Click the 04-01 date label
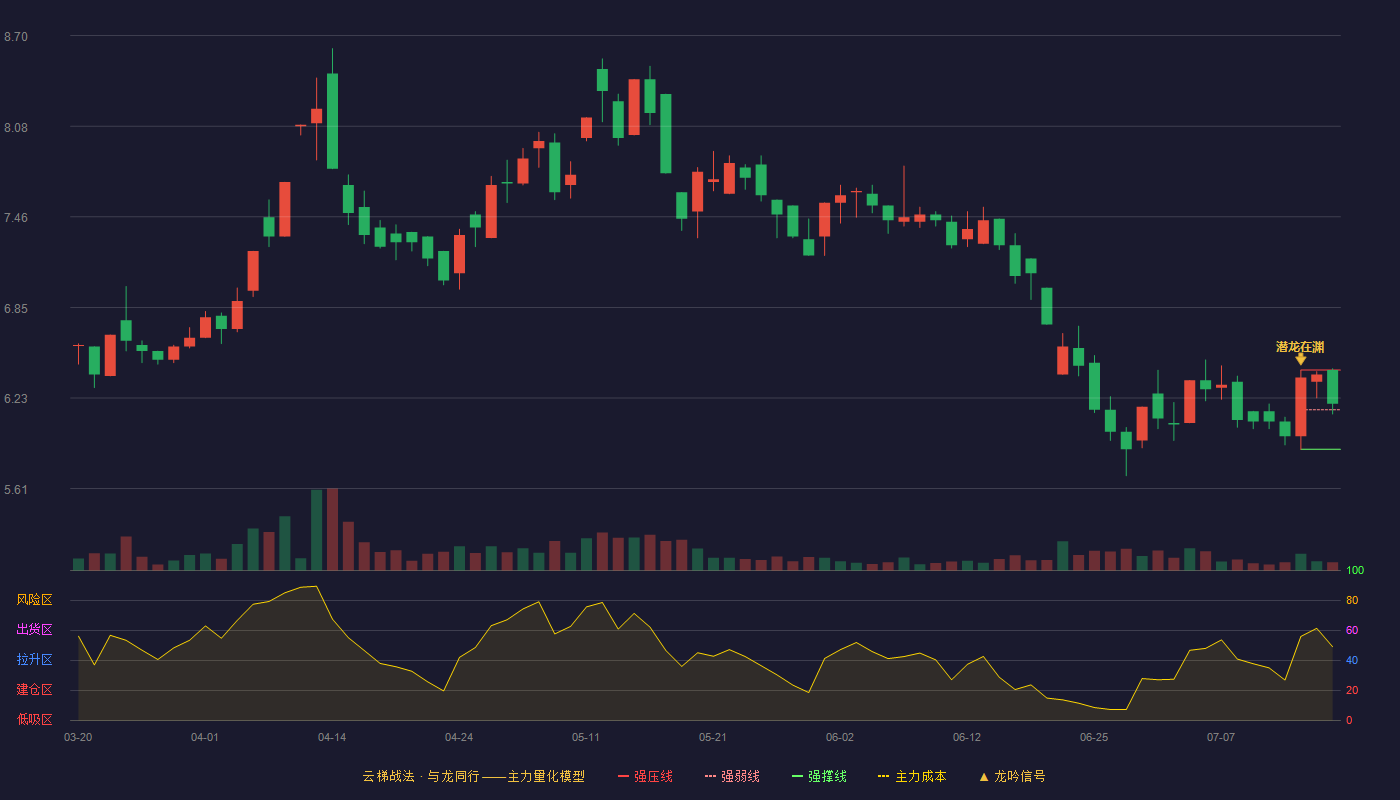The image size is (1400, 800). point(205,737)
